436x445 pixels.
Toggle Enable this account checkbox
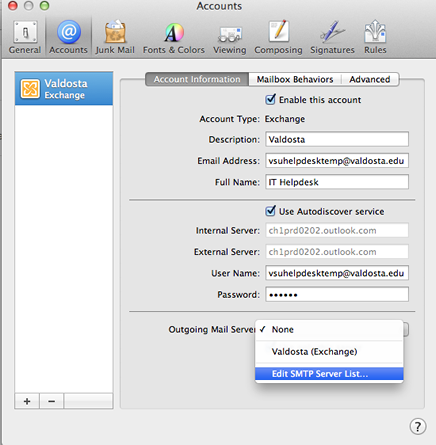point(271,99)
